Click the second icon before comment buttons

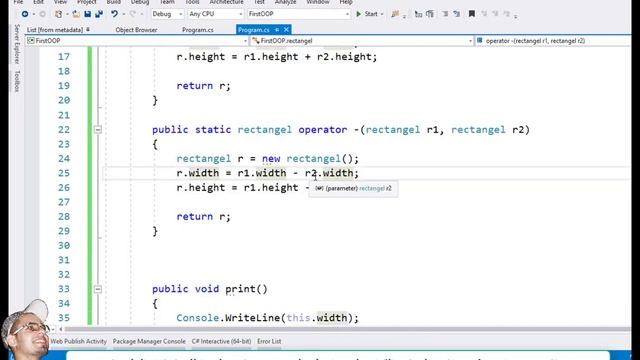click(430, 14)
